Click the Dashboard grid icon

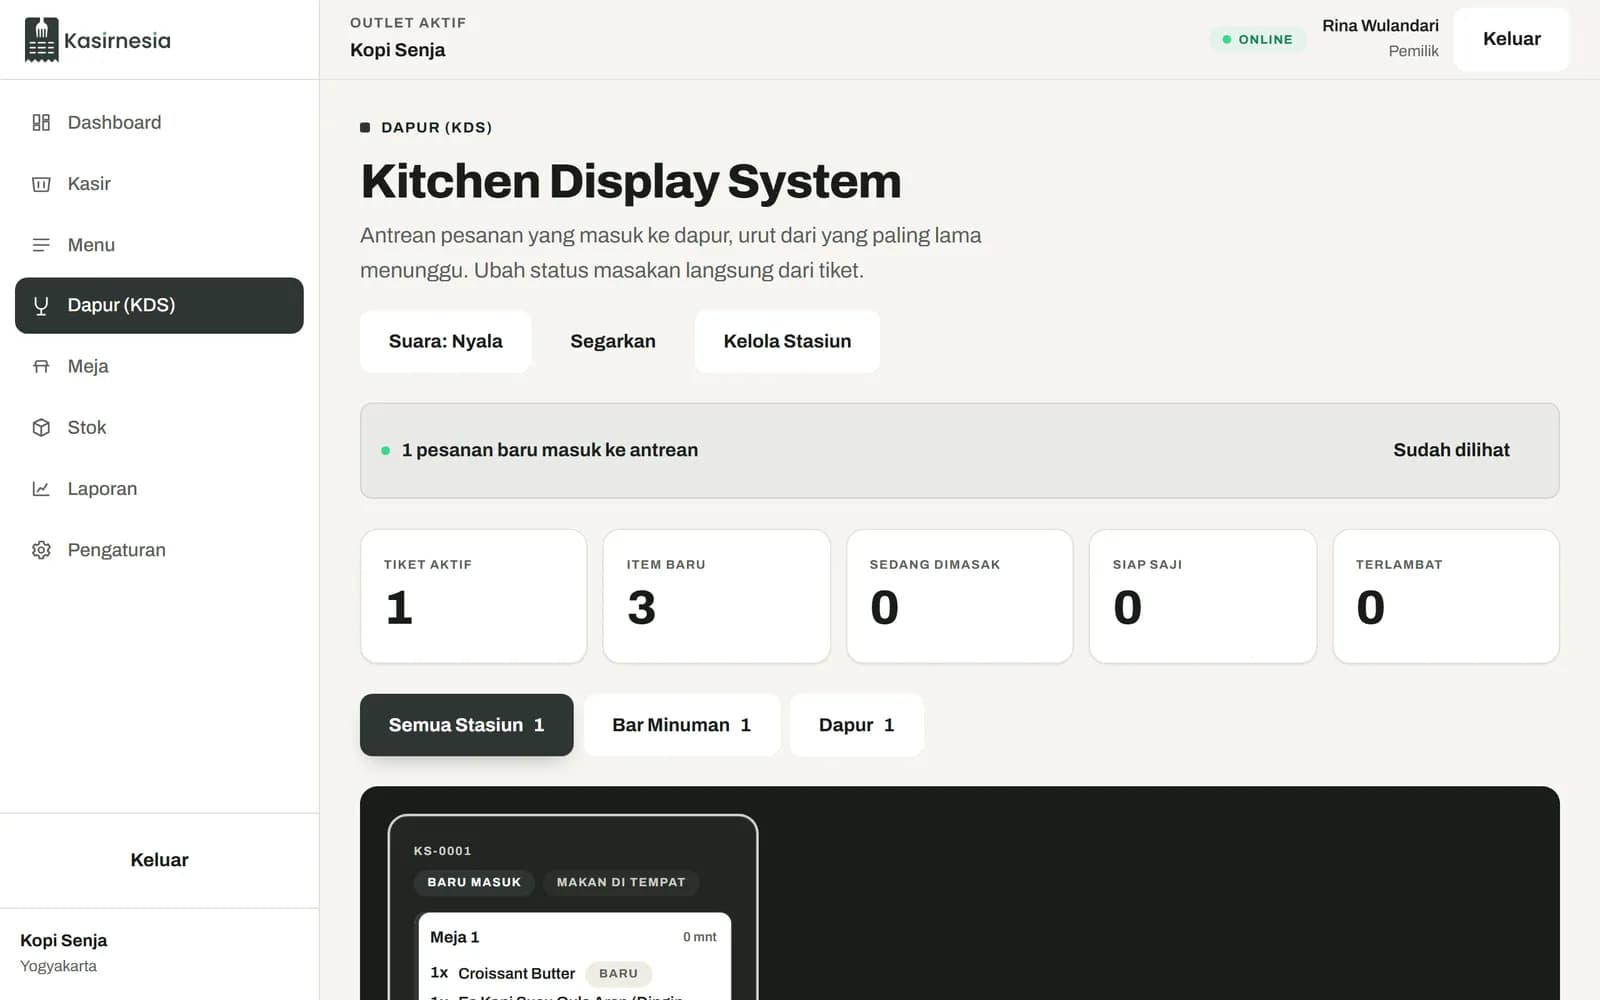(41, 122)
